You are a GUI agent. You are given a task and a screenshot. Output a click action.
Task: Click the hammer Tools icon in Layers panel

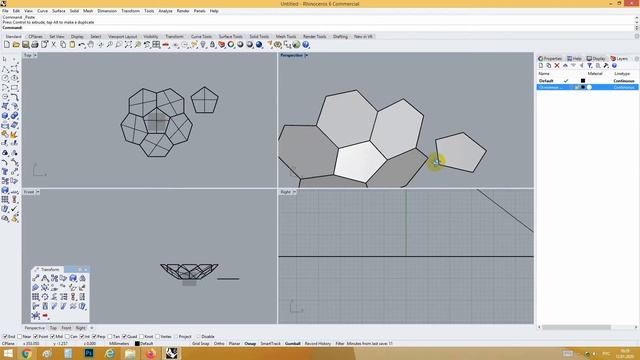(606, 66)
